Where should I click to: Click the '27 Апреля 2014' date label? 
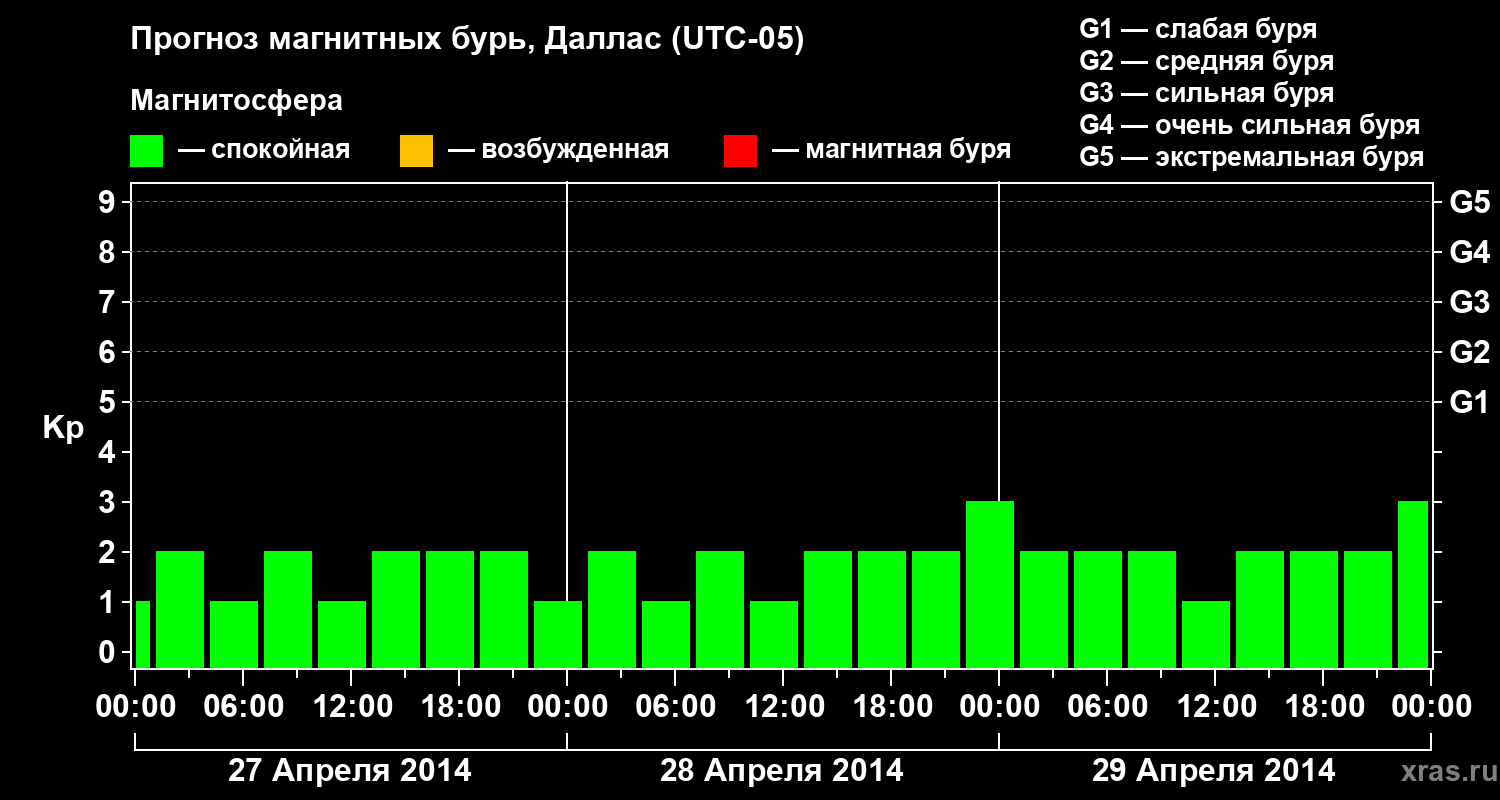pos(350,771)
